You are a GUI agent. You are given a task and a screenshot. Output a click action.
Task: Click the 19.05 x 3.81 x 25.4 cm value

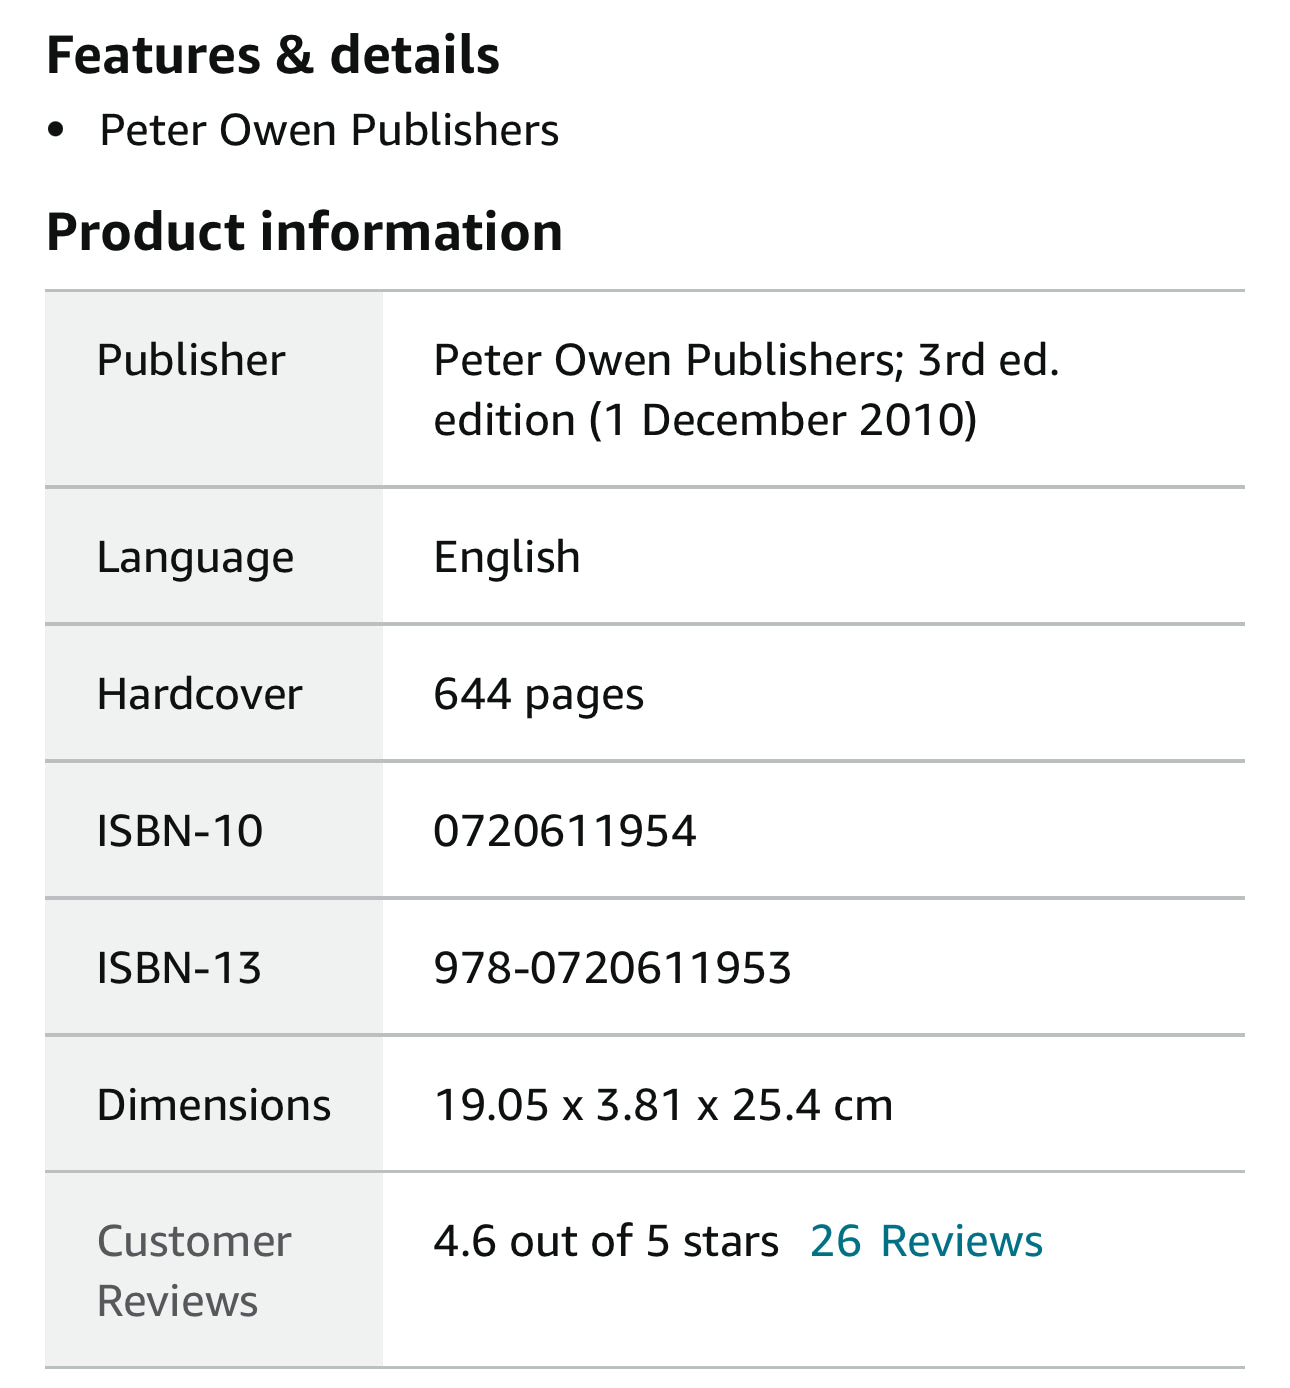tap(663, 1105)
